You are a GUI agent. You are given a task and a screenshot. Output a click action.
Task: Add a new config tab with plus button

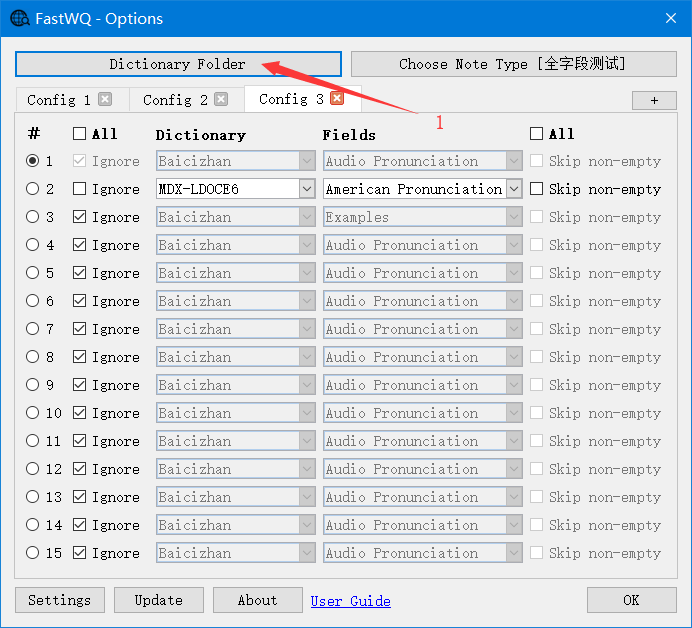coord(654,100)
